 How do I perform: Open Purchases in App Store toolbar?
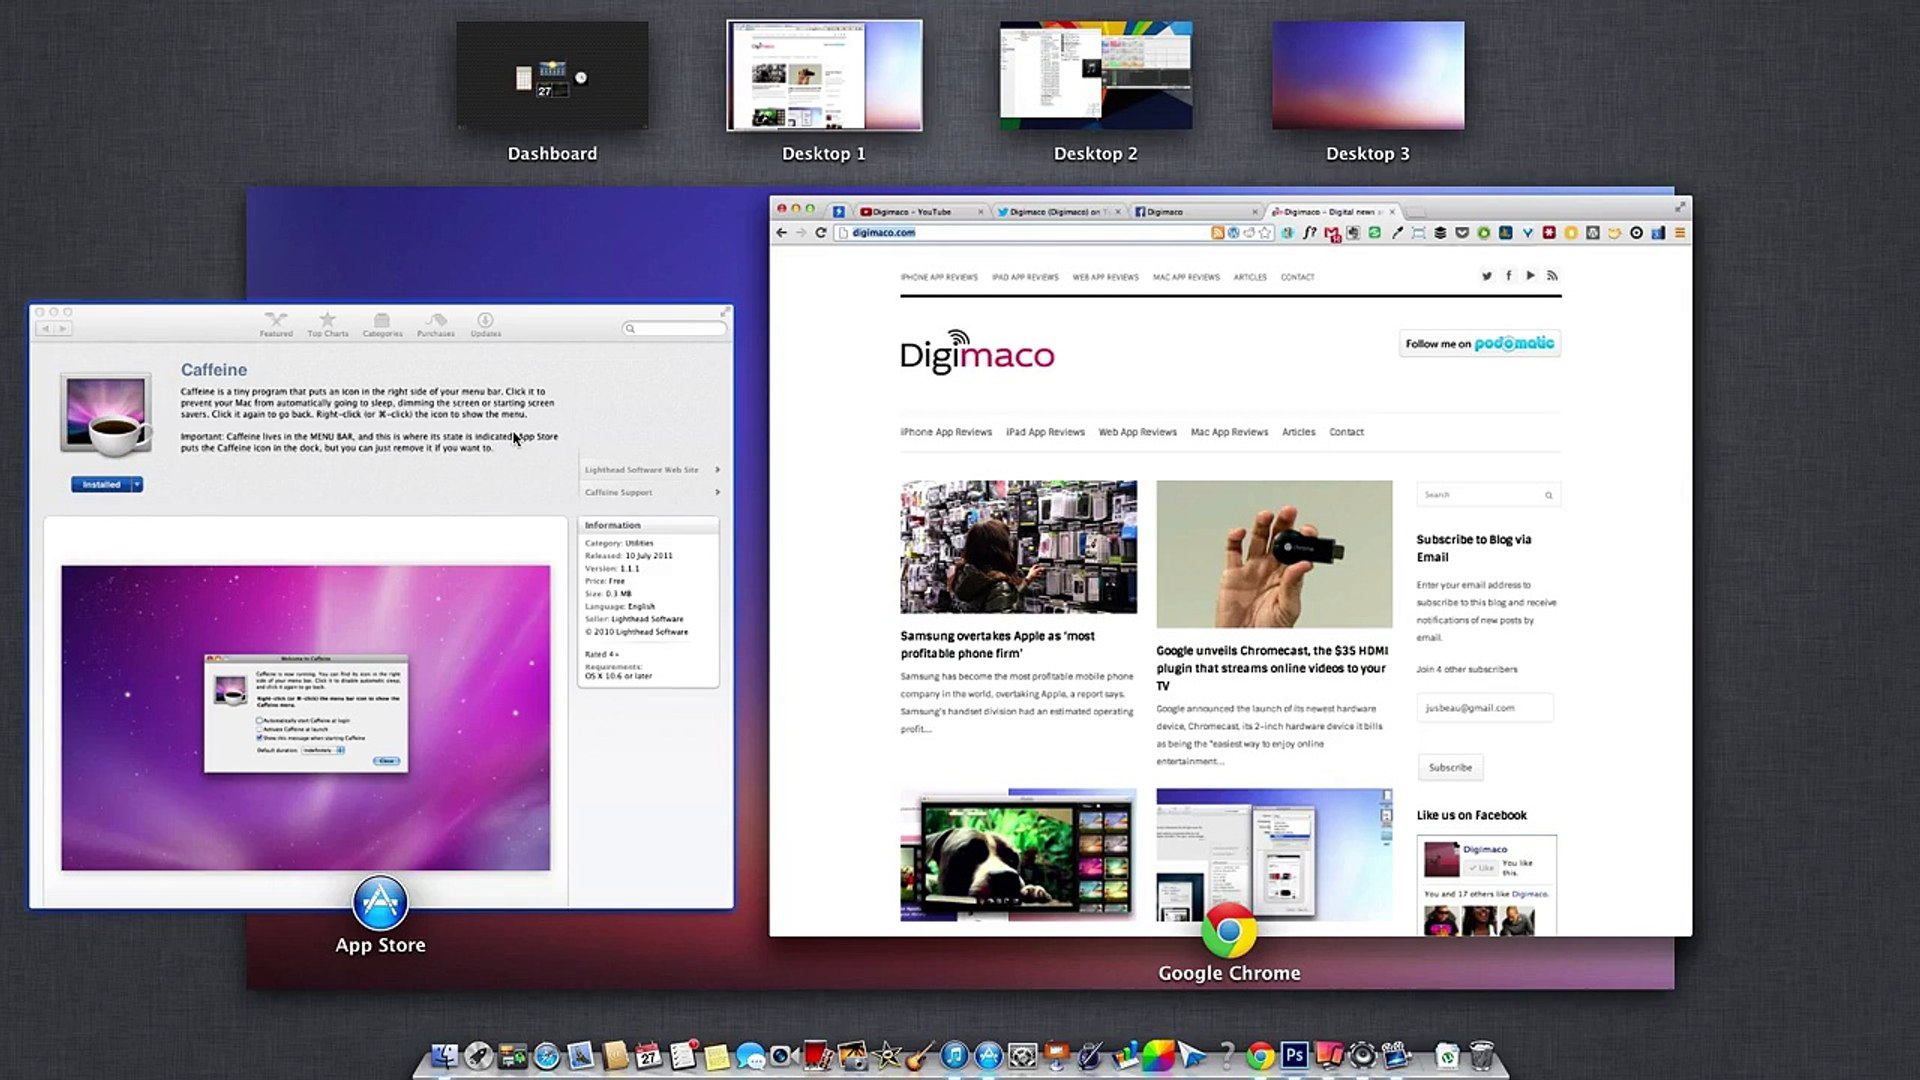pos(436,325)
